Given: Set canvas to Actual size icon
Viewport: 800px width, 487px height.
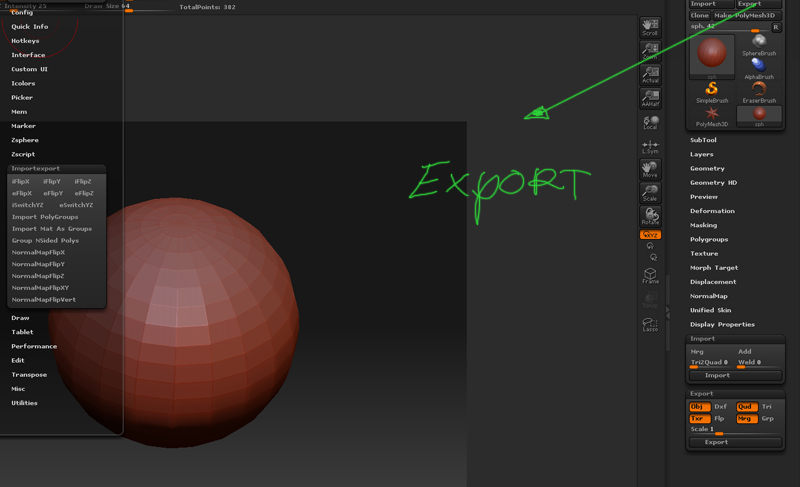Looking at the screenshot, I should click(x=650, y=74).
